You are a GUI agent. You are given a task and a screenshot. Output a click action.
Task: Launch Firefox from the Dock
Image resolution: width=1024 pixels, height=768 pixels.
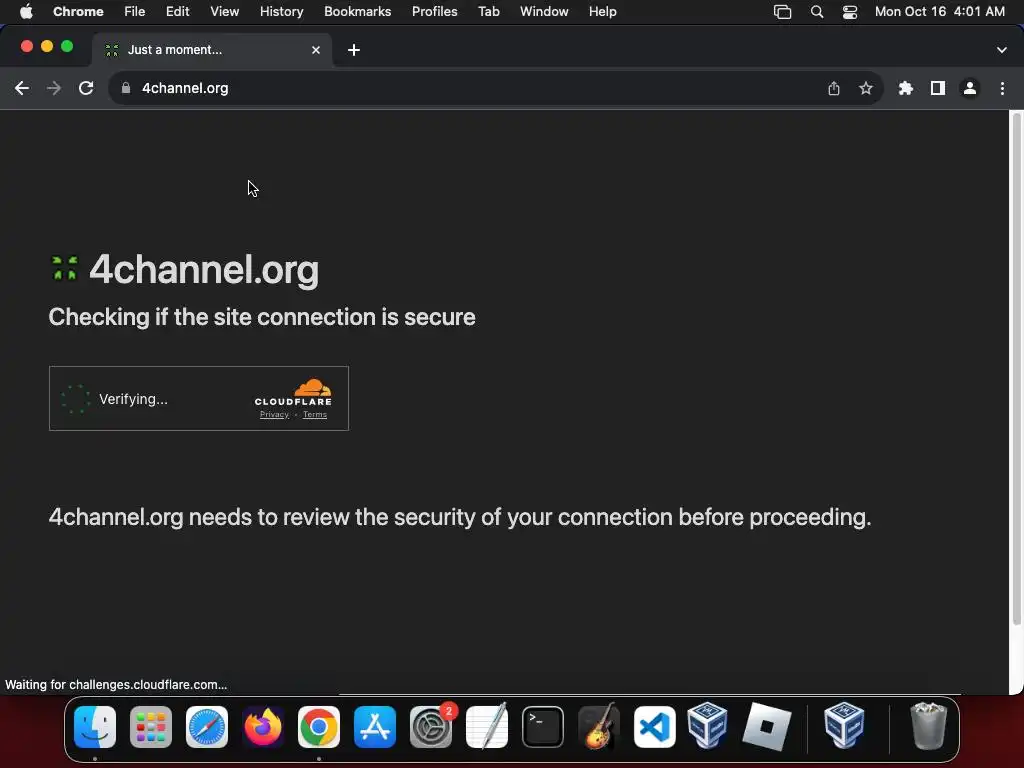[263, 727]
